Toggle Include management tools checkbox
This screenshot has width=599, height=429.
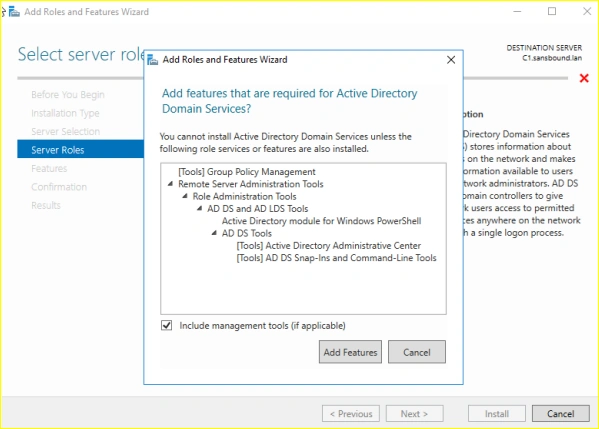[167, 325]
